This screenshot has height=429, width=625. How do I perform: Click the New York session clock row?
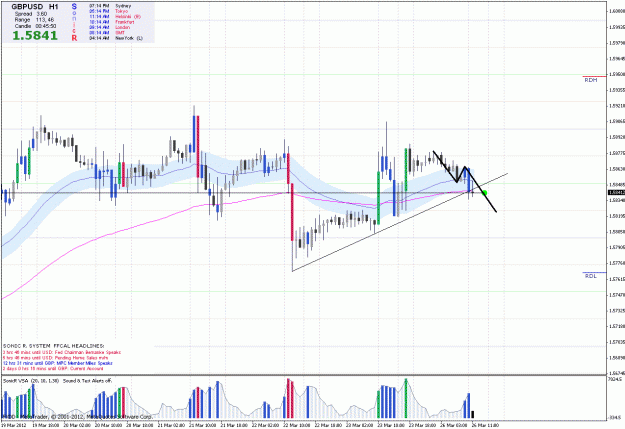pyautogui.click(x=116, y=38)
